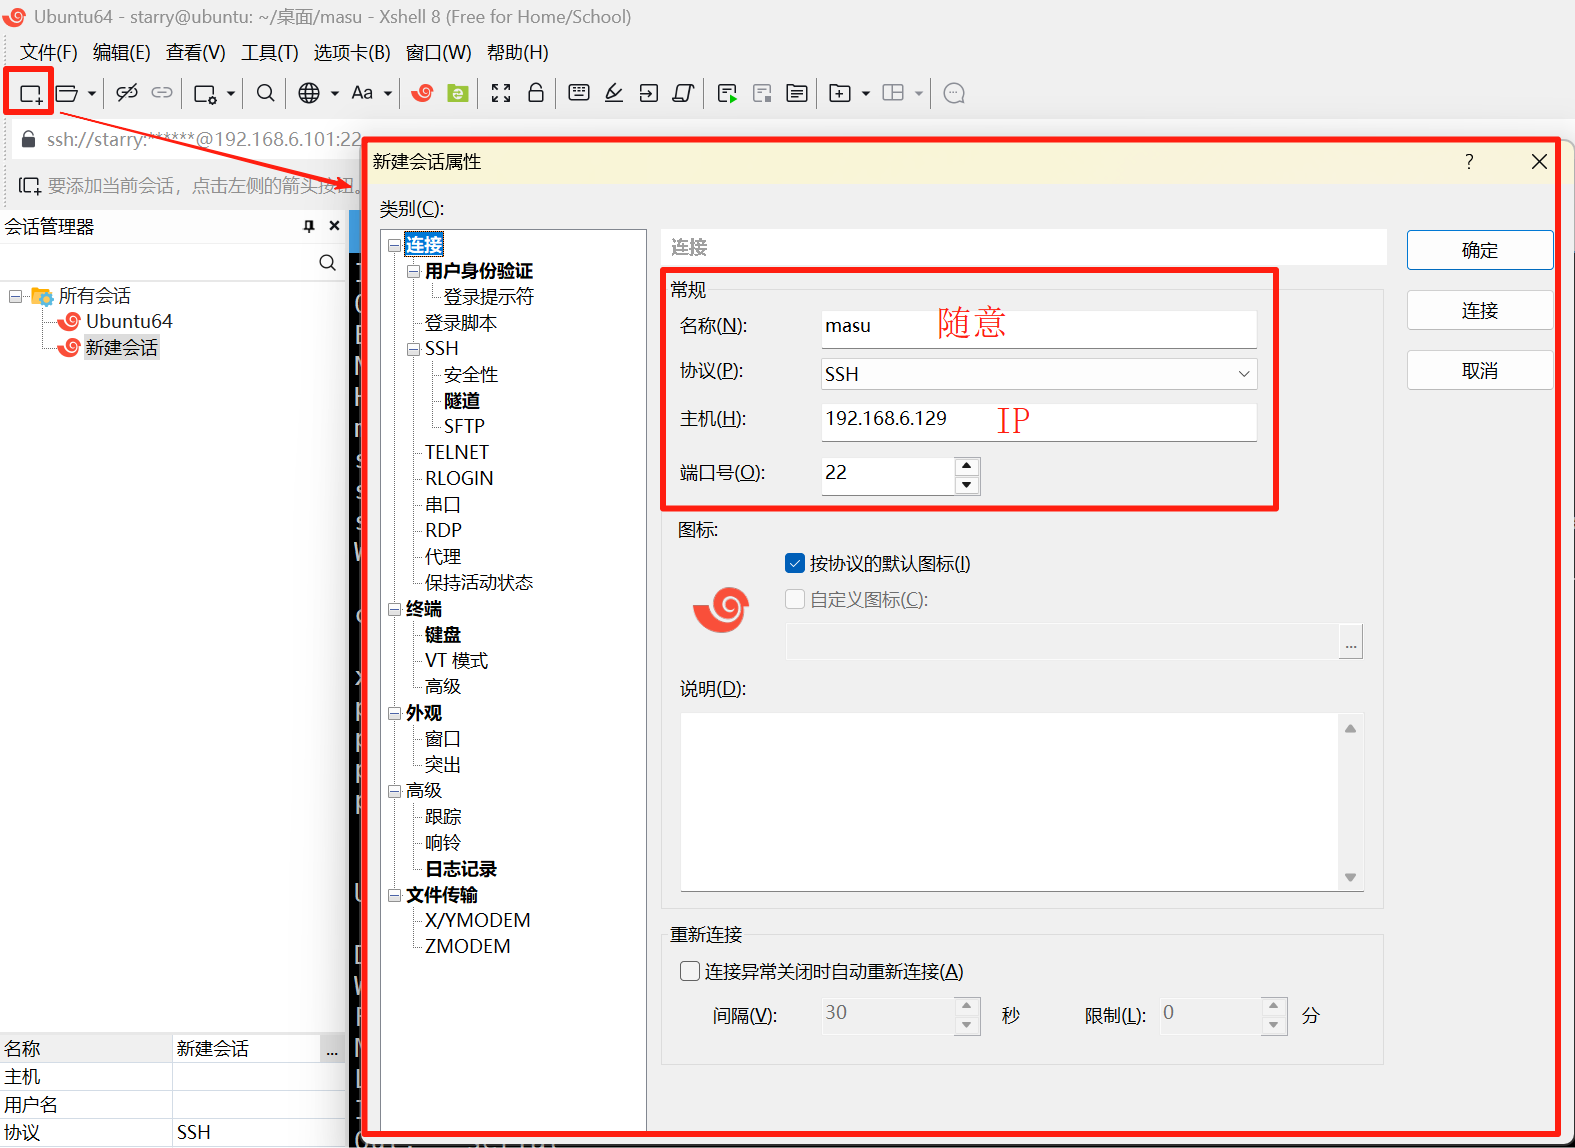Click the Stop Logging icon
This screenshot has width=1575, height=1148.
coord(762,94)
